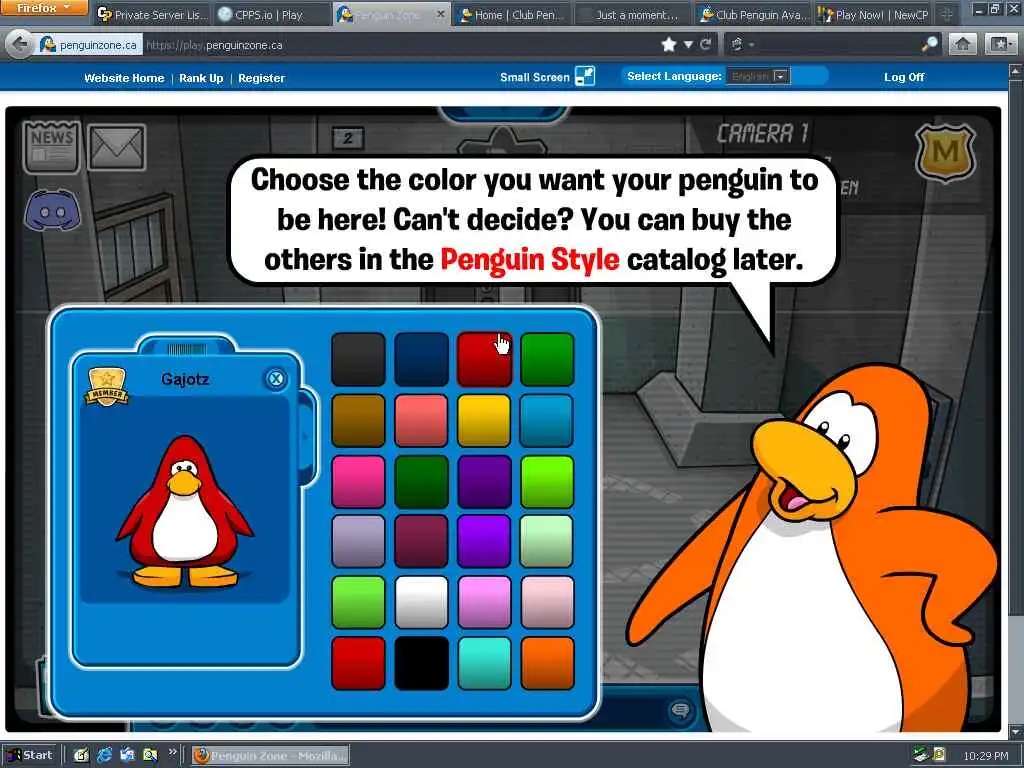
Task: Choose the pure black swatch in bottom row
Action: (421, 663)
